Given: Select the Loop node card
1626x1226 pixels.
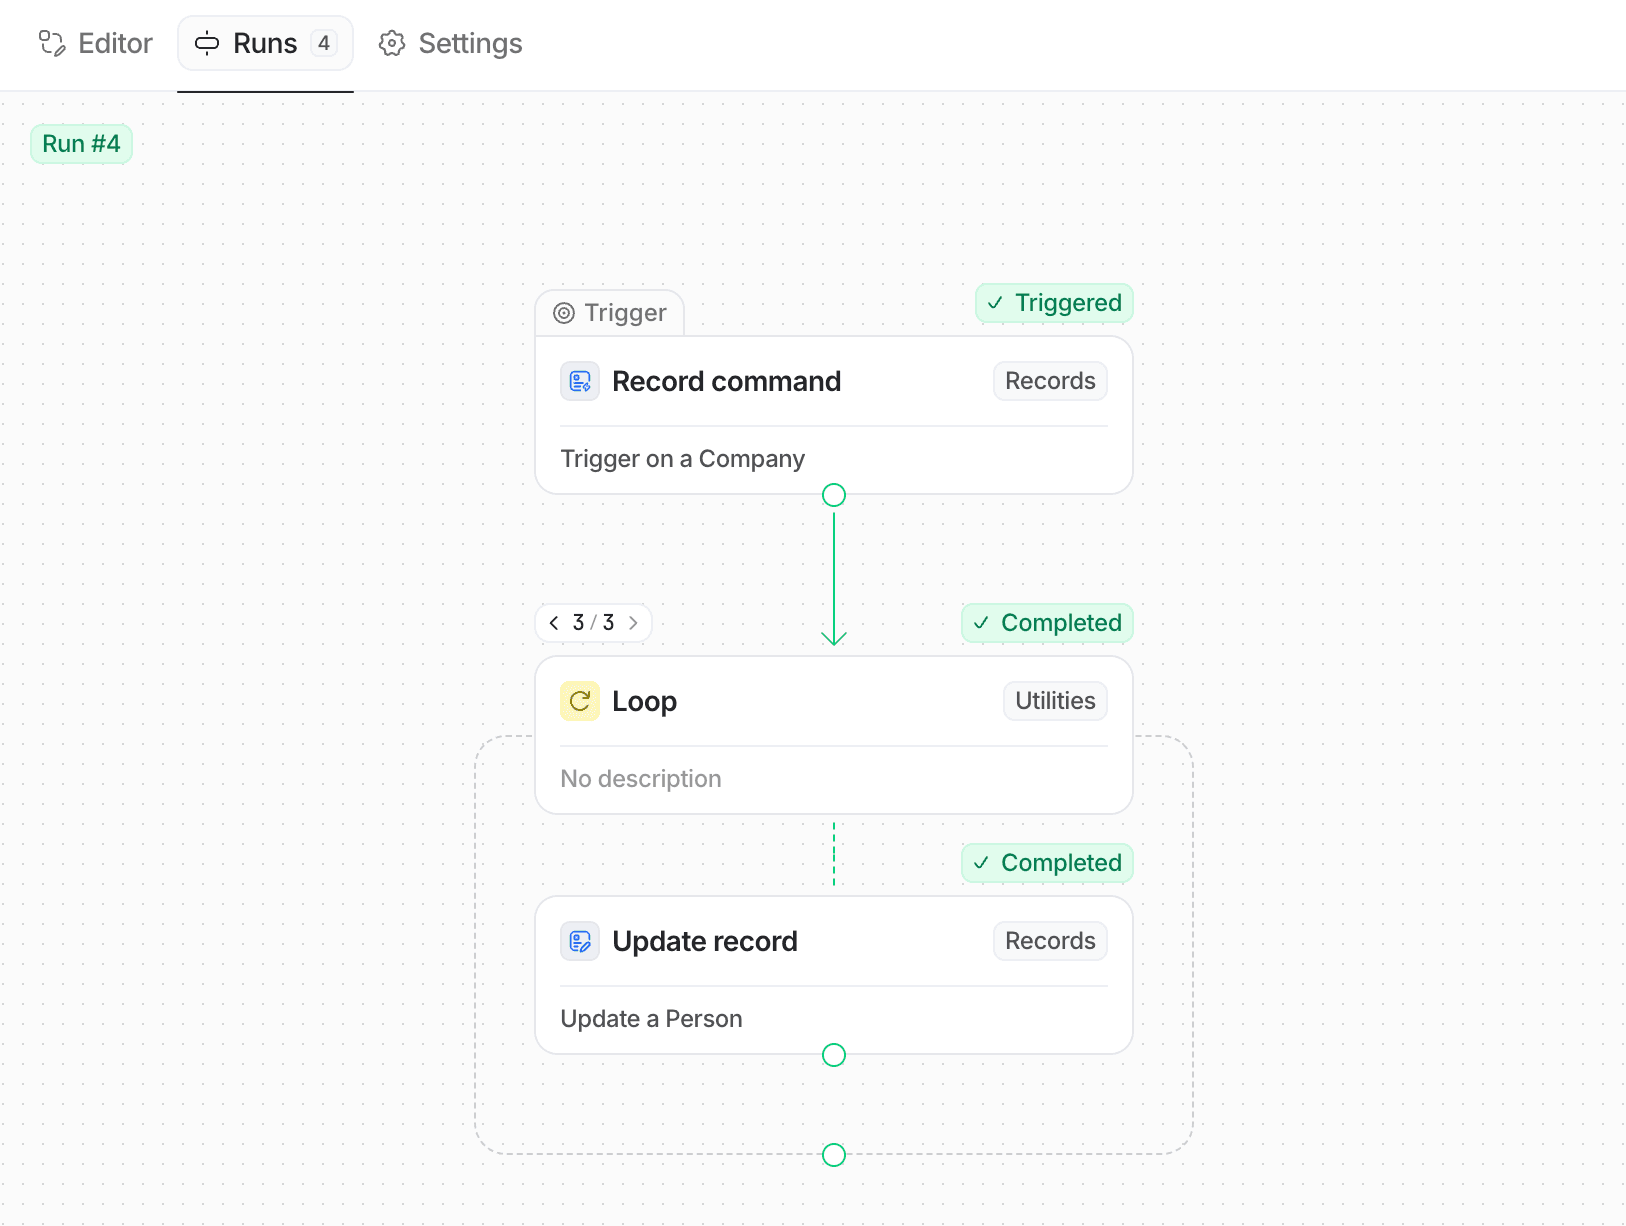Looking at the screenshot, I should click(833, 737).
